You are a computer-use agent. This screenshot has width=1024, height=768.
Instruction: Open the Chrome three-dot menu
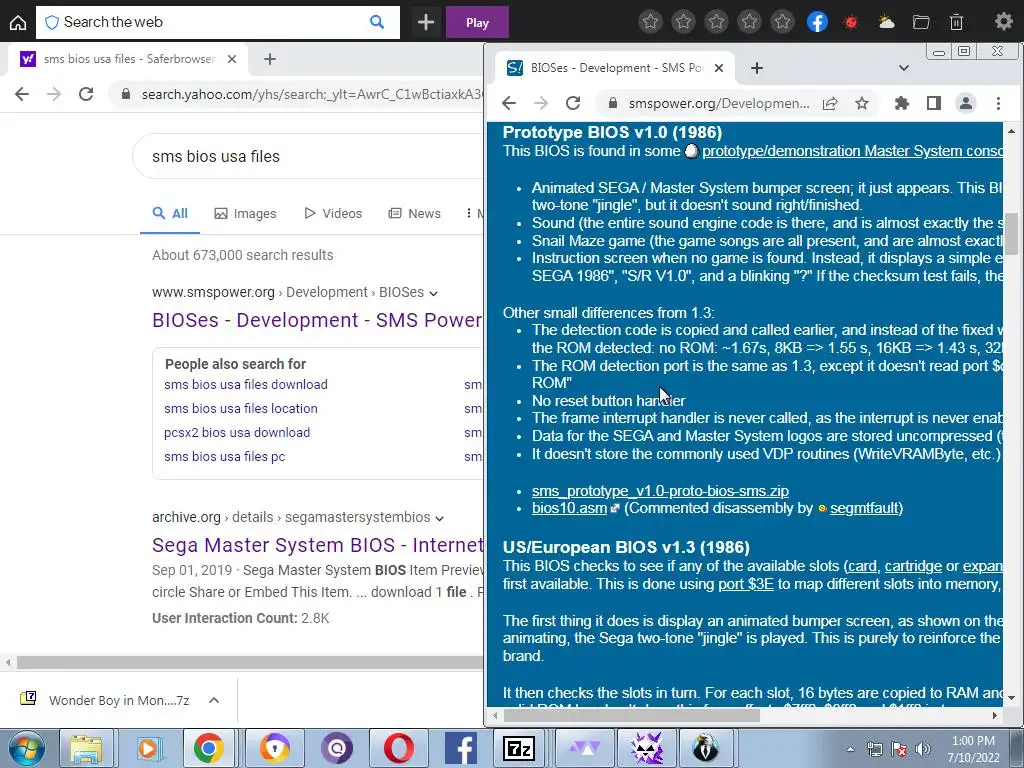(x=998, y=103)
